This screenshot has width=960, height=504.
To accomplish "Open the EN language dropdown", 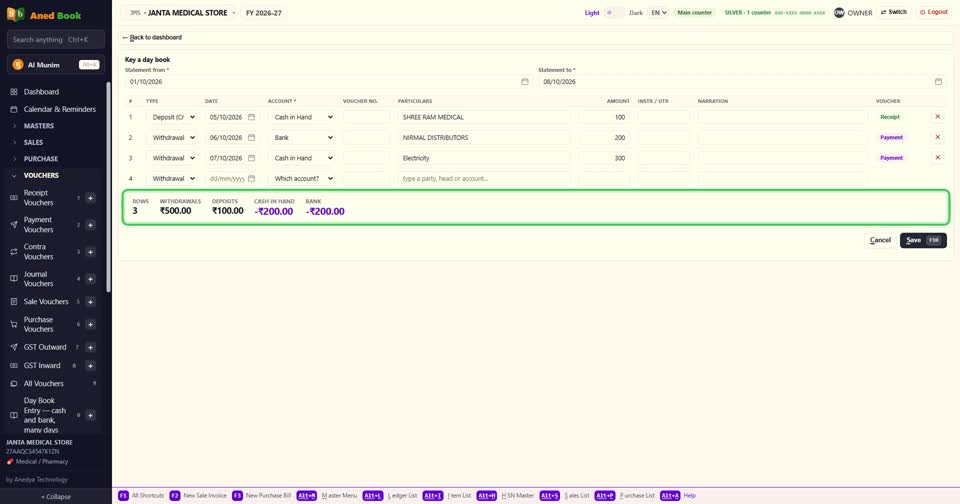I will [659, 12].
